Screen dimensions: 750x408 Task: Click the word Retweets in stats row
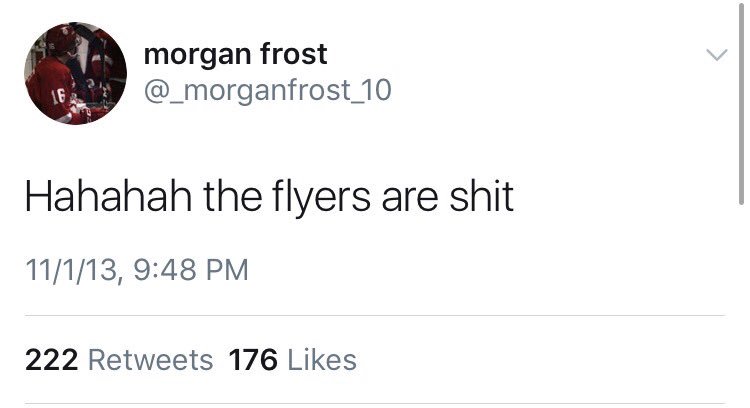click(151, 360)
